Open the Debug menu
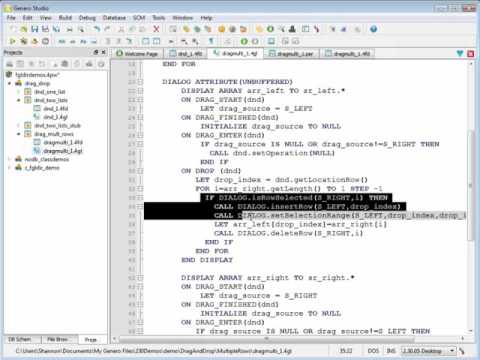This screenshot has height=360, width=480. [87, 18]
